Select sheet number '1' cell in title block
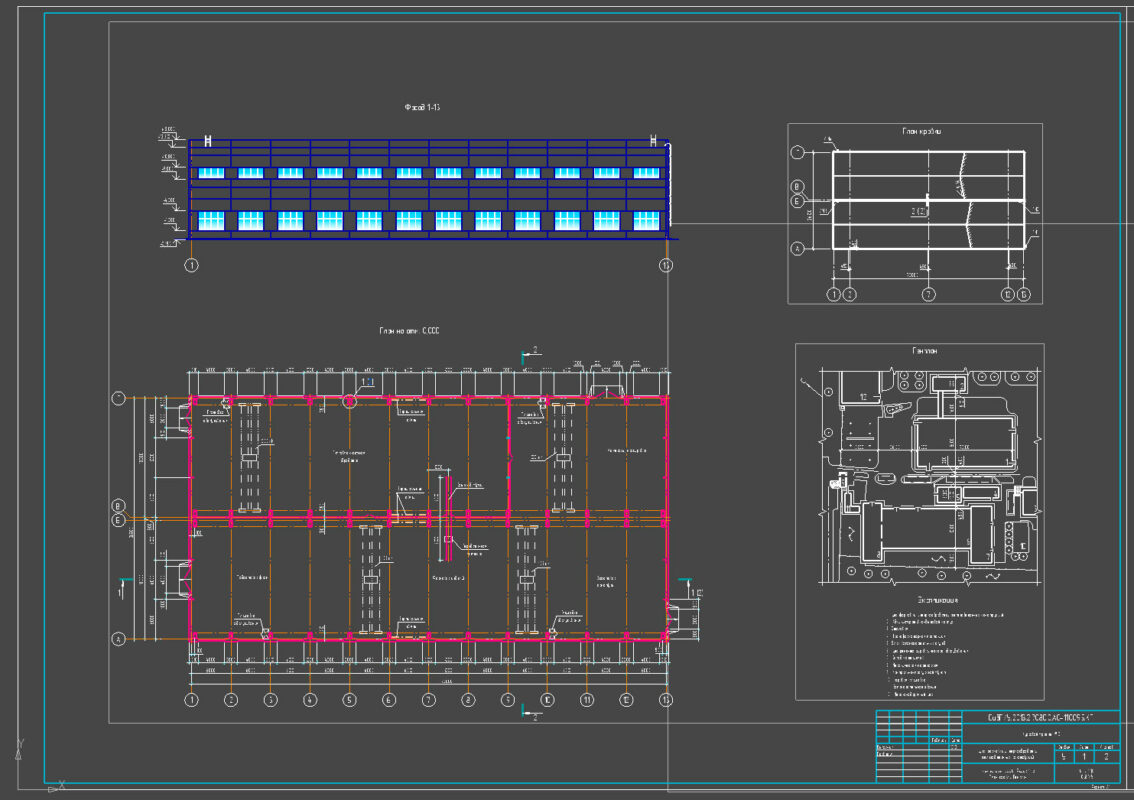 (x=1084, y=757)
